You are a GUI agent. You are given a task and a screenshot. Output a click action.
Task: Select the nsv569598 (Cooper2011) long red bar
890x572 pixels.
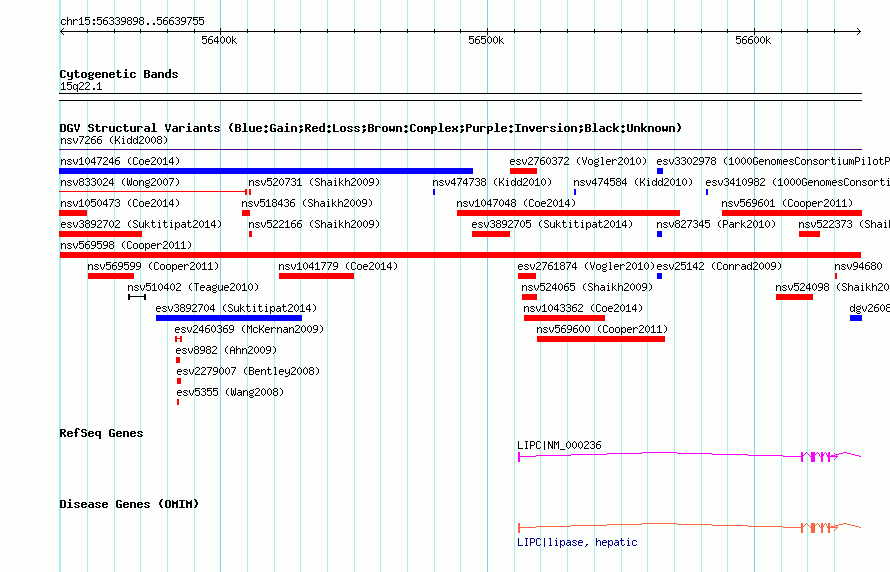(x=460, y=255)
